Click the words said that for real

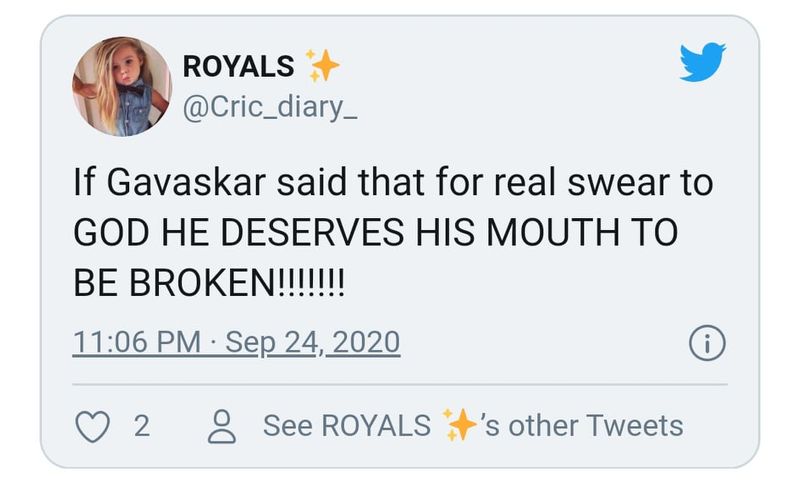tap(416, 183)
